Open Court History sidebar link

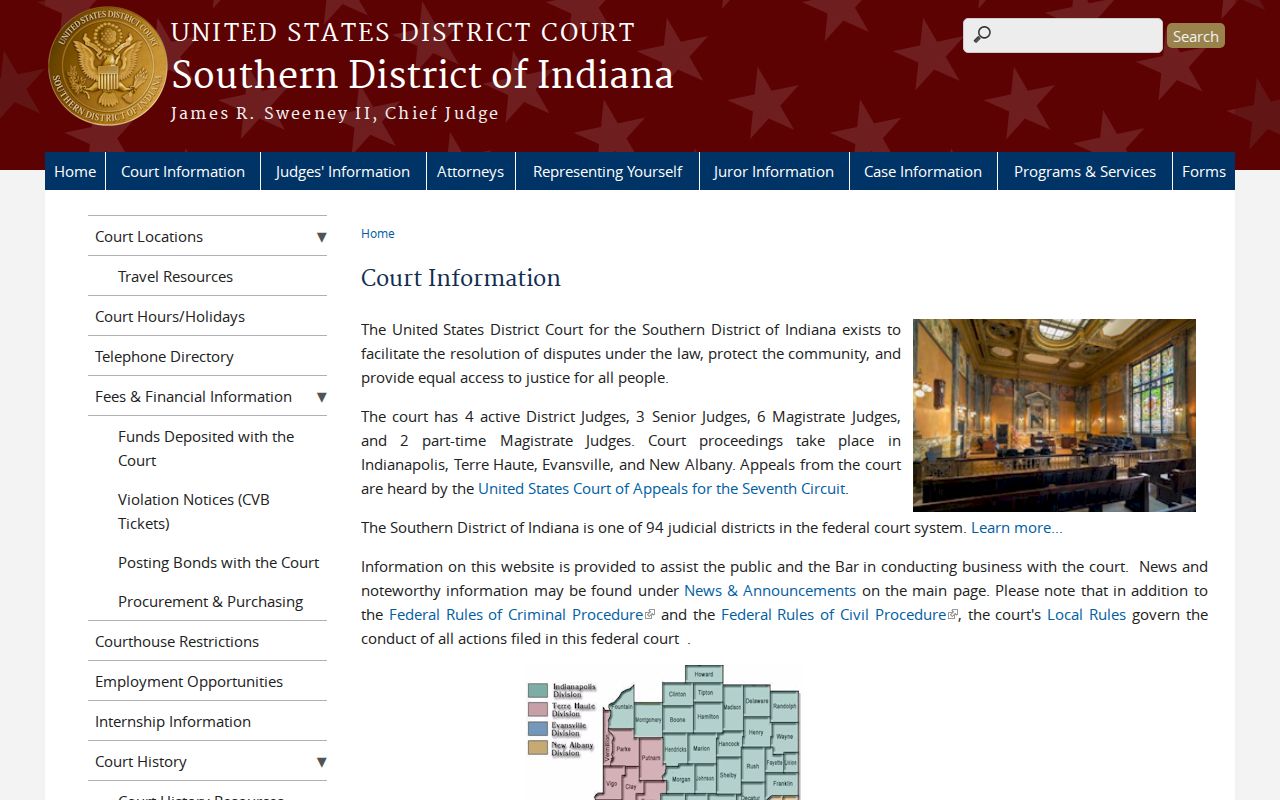point(141,761)
